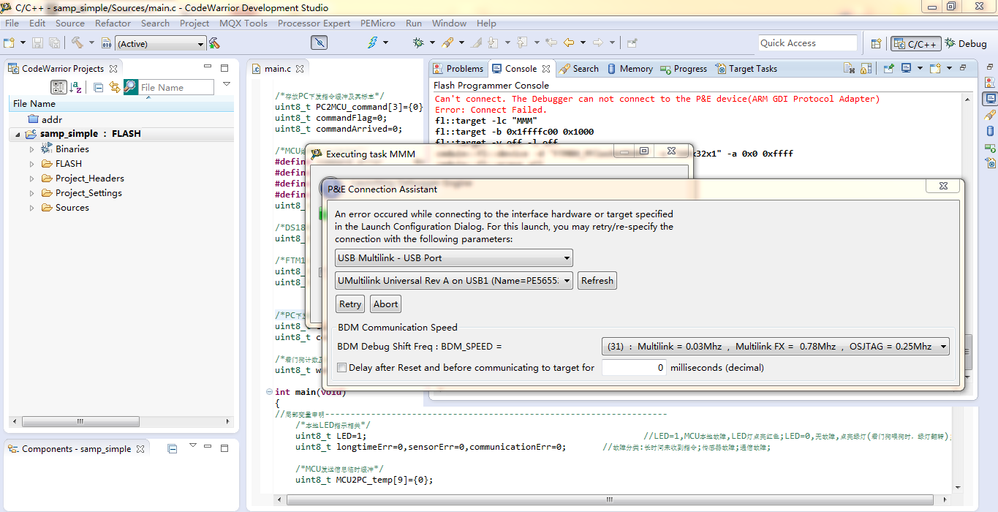Expand the Project_Settings folder node
The height and width of the screenshot is (512, 998).
pyautogui.click(x=32, y=193)
